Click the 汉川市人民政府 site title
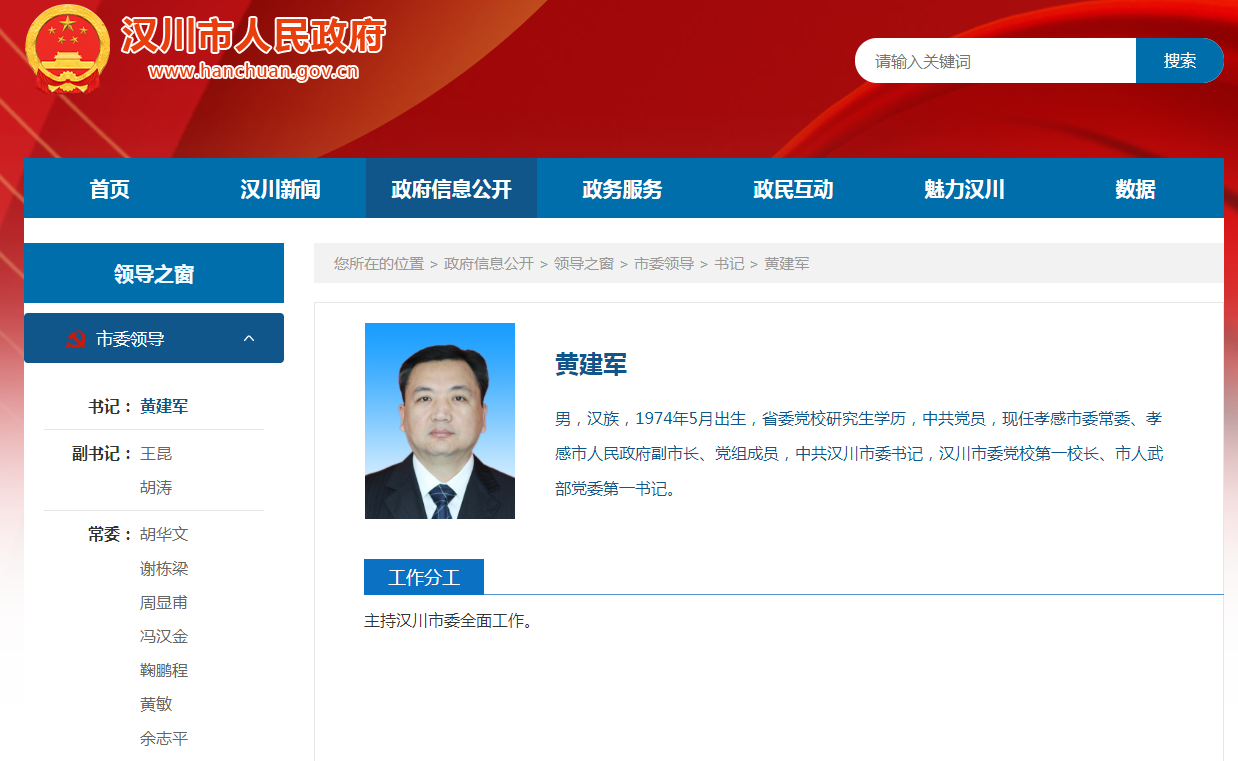The height and width of the screenshot is (761, 1238). [x=253, y=36]
